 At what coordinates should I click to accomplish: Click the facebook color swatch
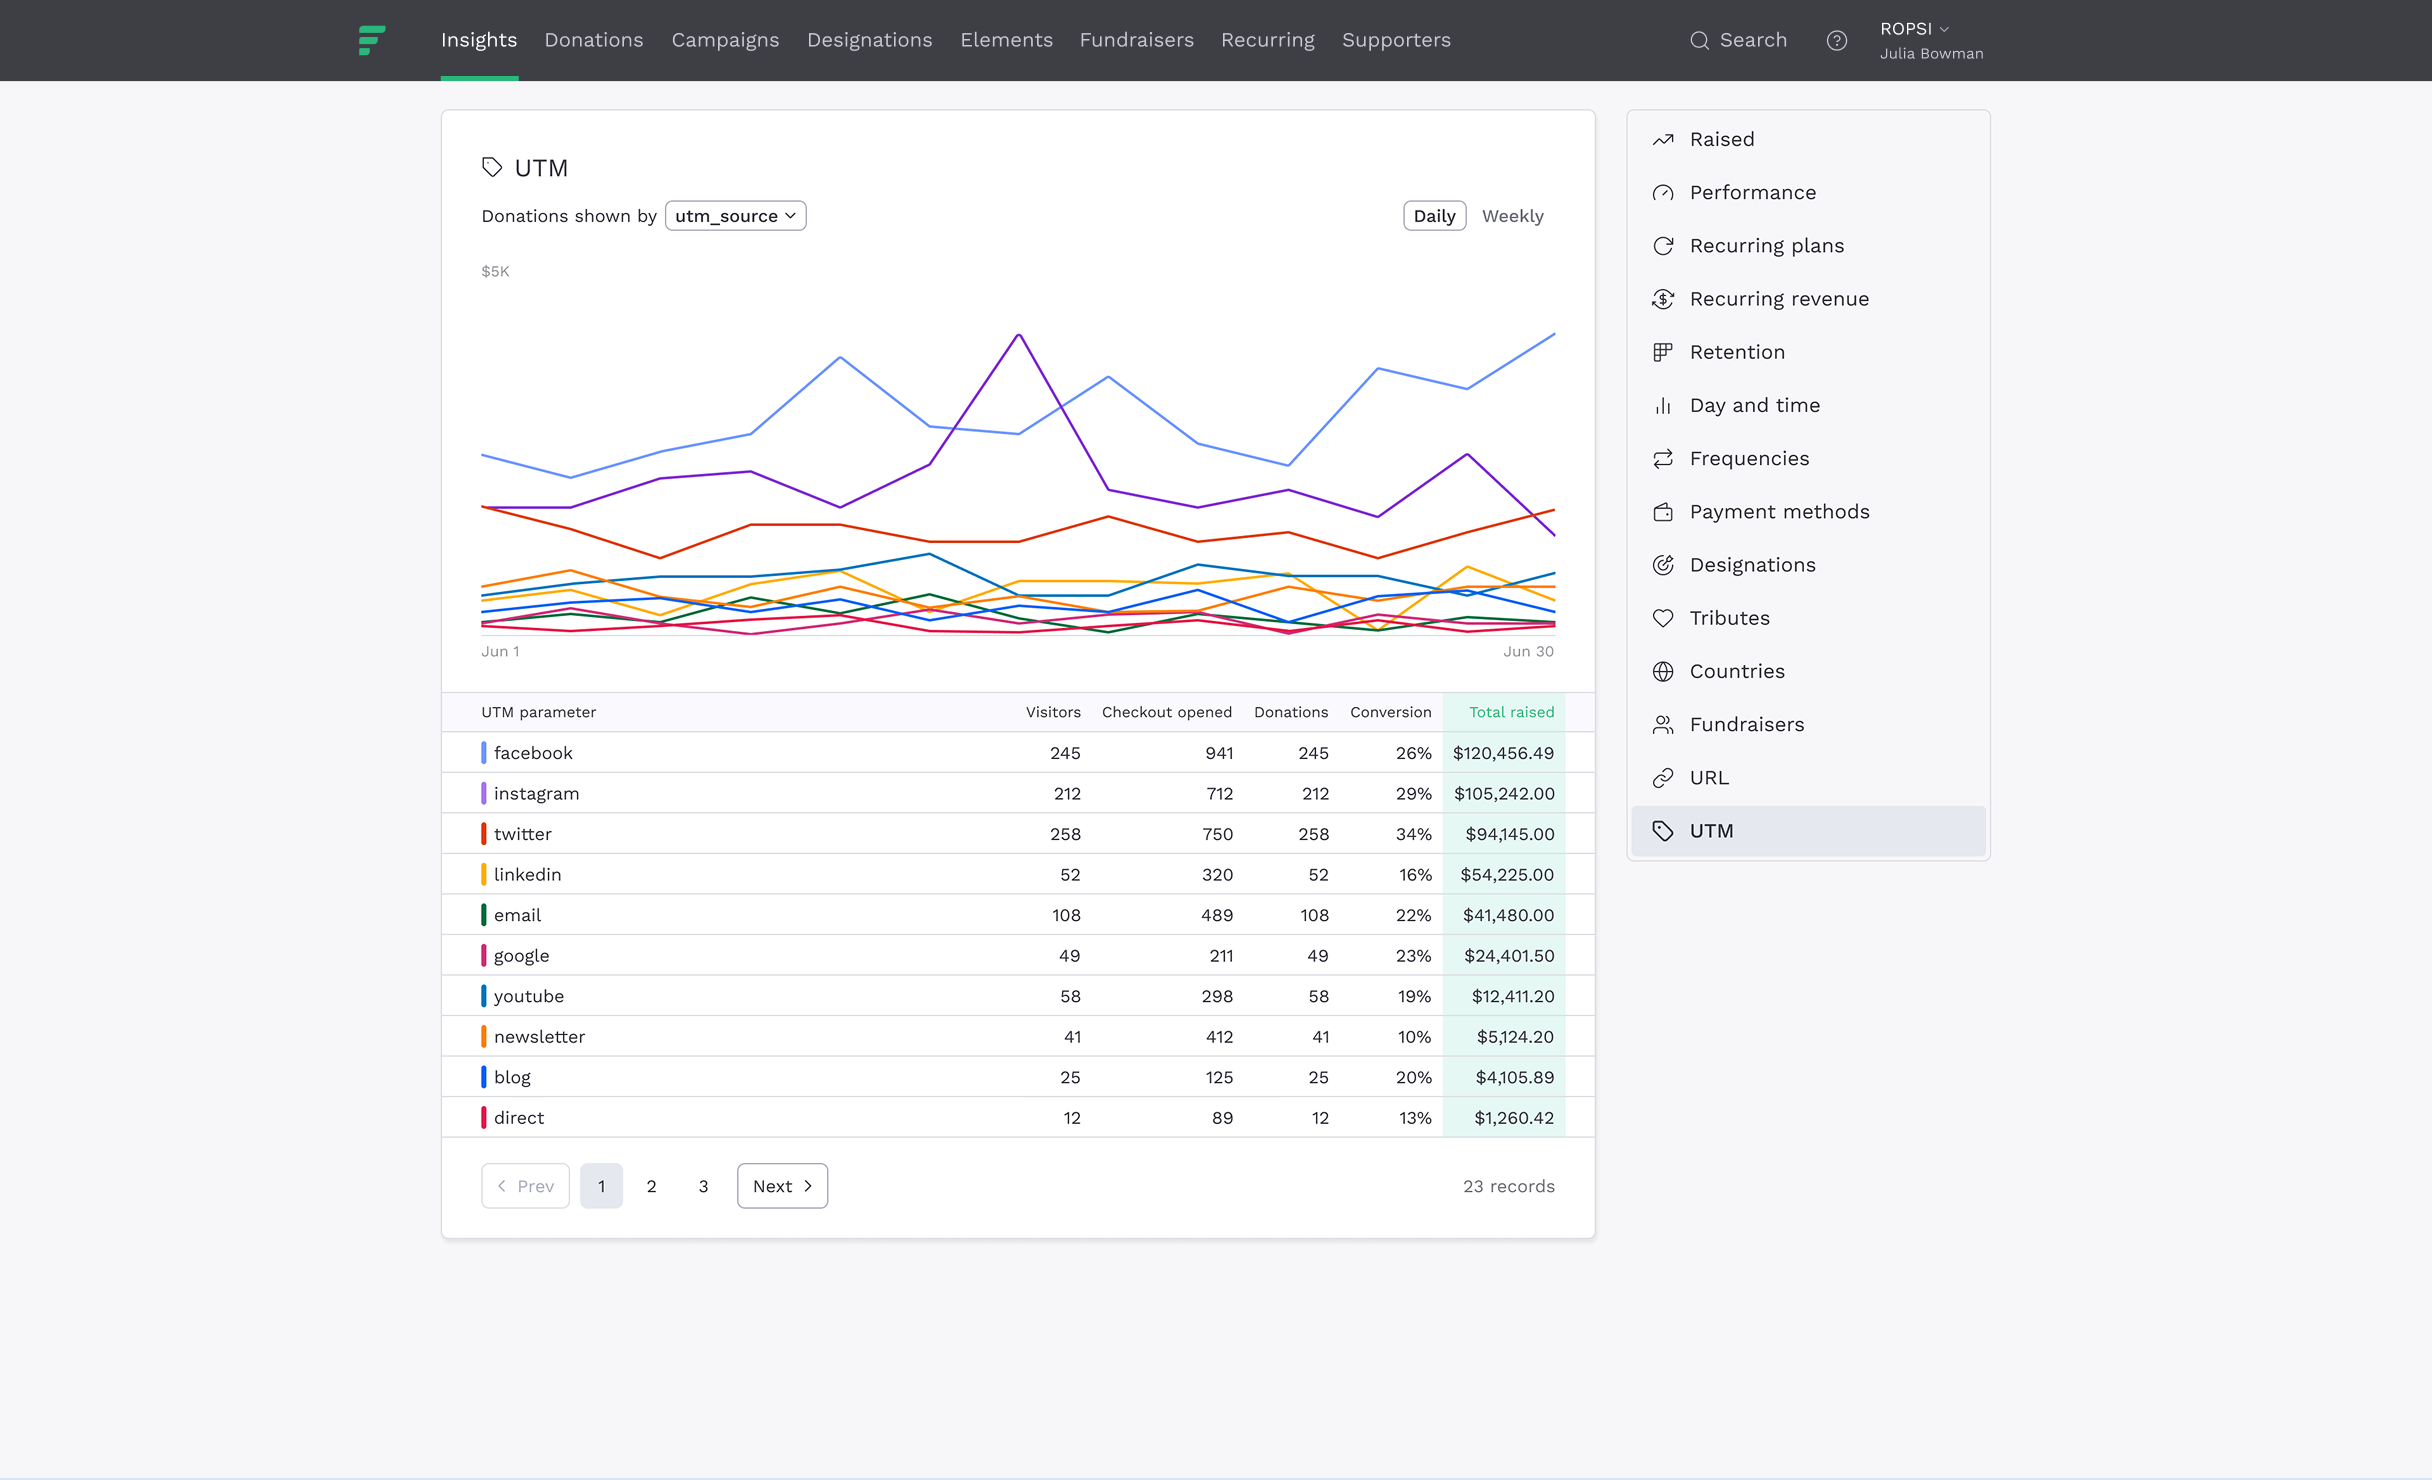(x=484, y=753)
